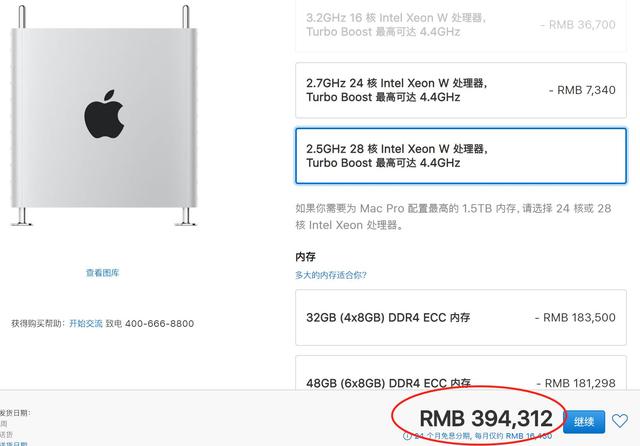The width and height of the screenshot is (640, 446).
Task: Click the RMB 7,340 price on 24-core option
Action: coord(582,90)
